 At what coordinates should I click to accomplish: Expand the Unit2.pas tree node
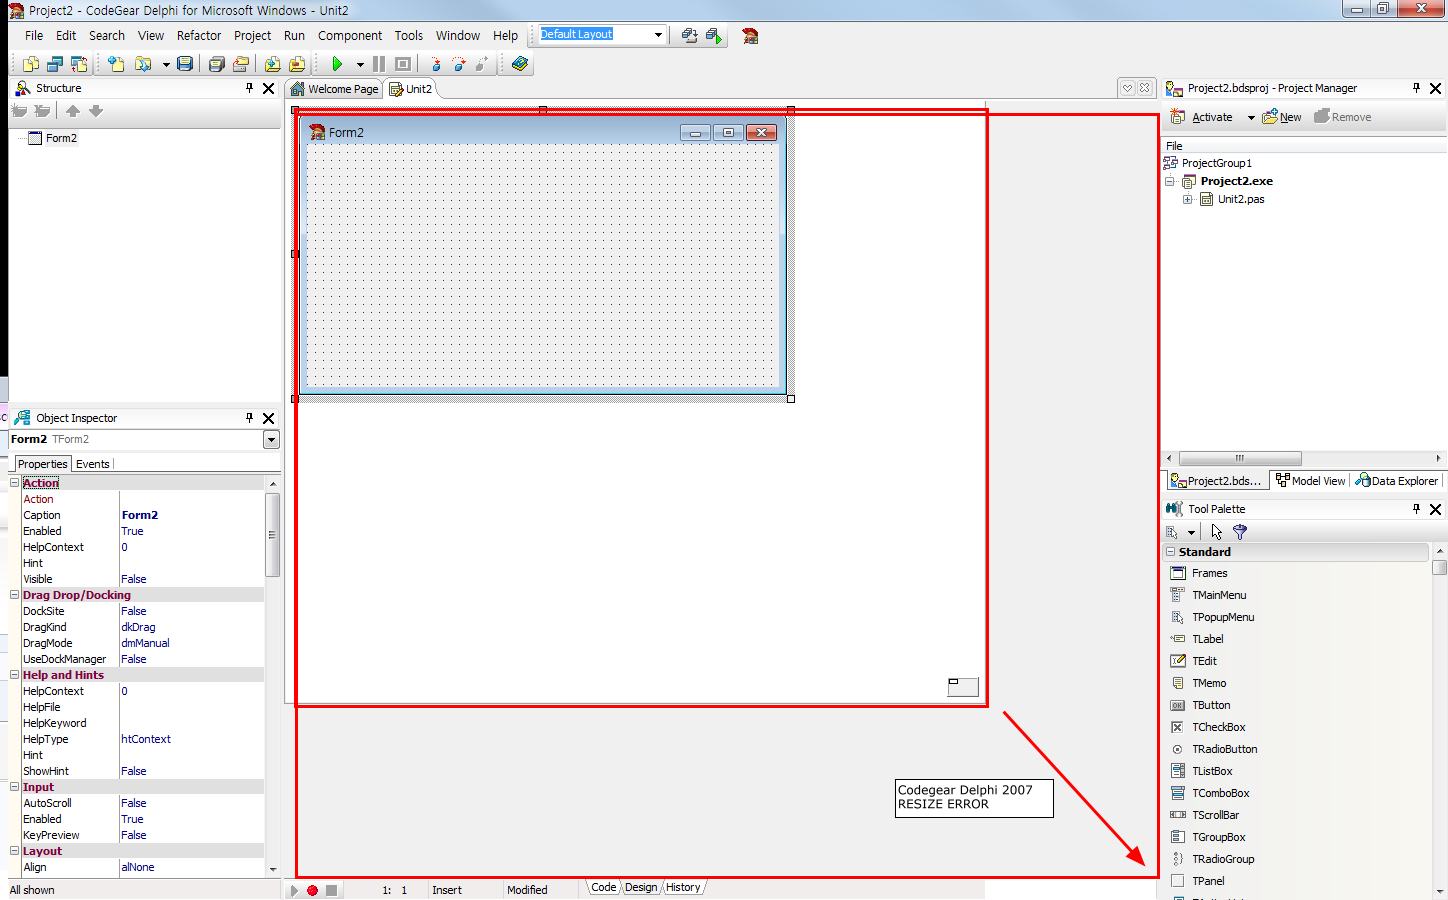1188,199
